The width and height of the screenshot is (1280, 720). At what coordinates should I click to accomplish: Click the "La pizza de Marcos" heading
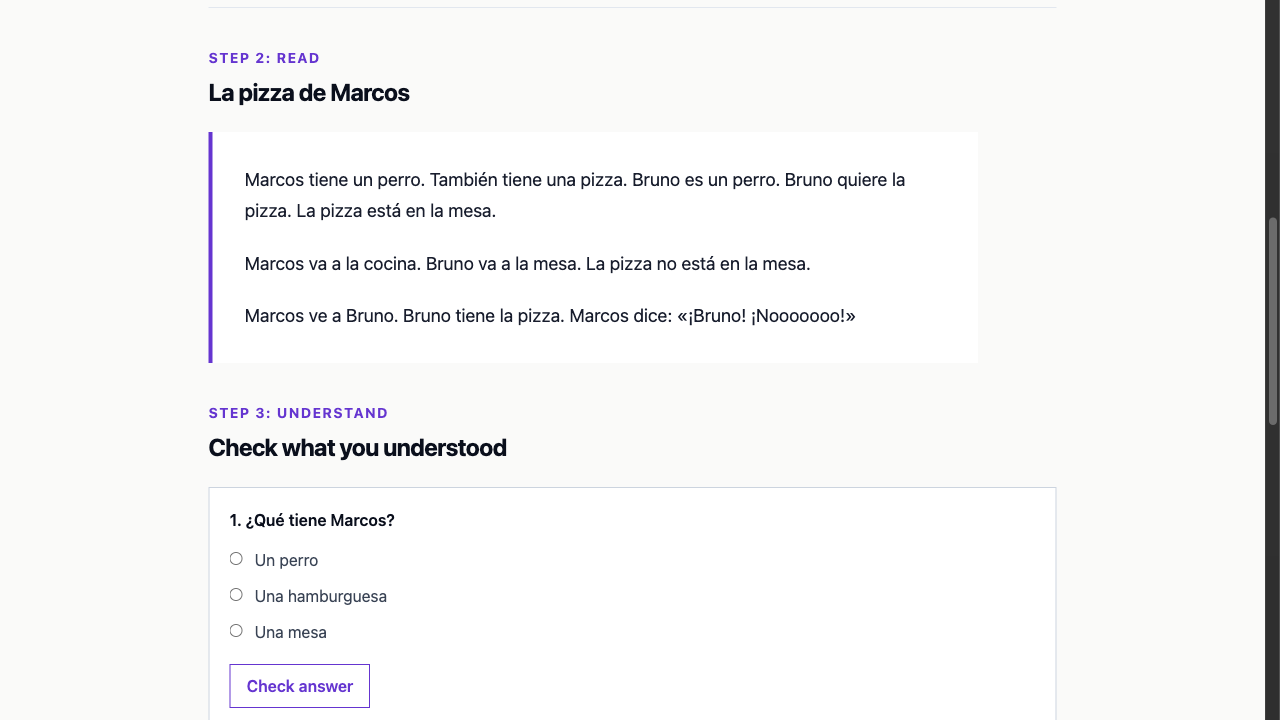(309, 93)
